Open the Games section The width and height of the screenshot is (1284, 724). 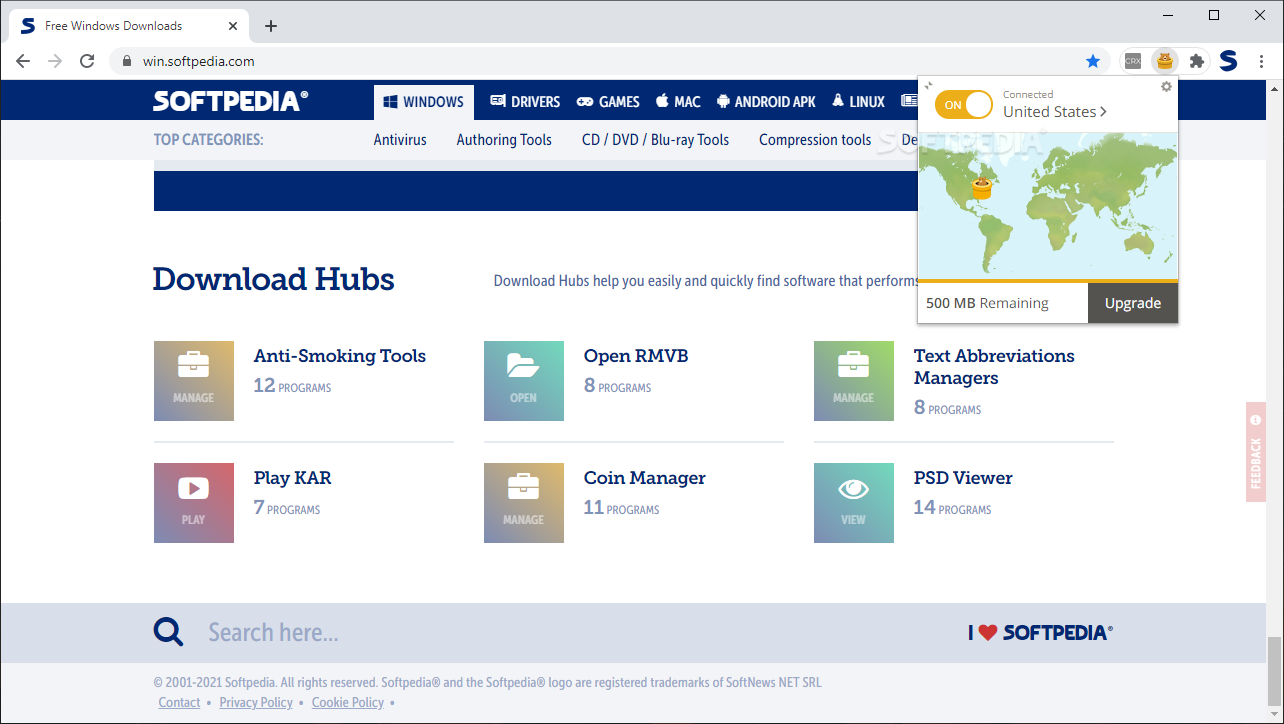click(x=609, y=102)
